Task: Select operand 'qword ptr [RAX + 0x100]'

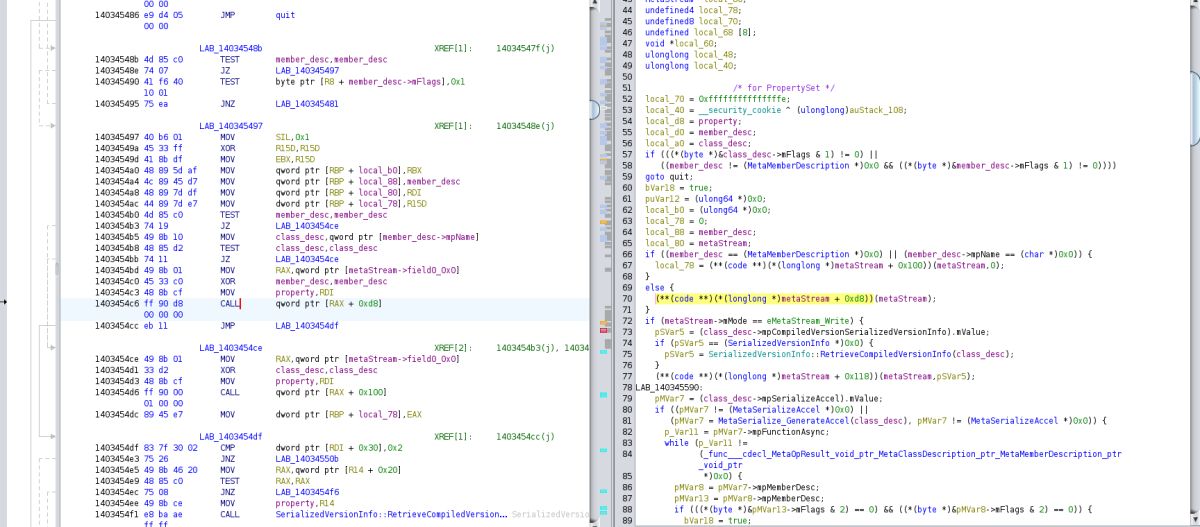Action: tap(329, 391)
